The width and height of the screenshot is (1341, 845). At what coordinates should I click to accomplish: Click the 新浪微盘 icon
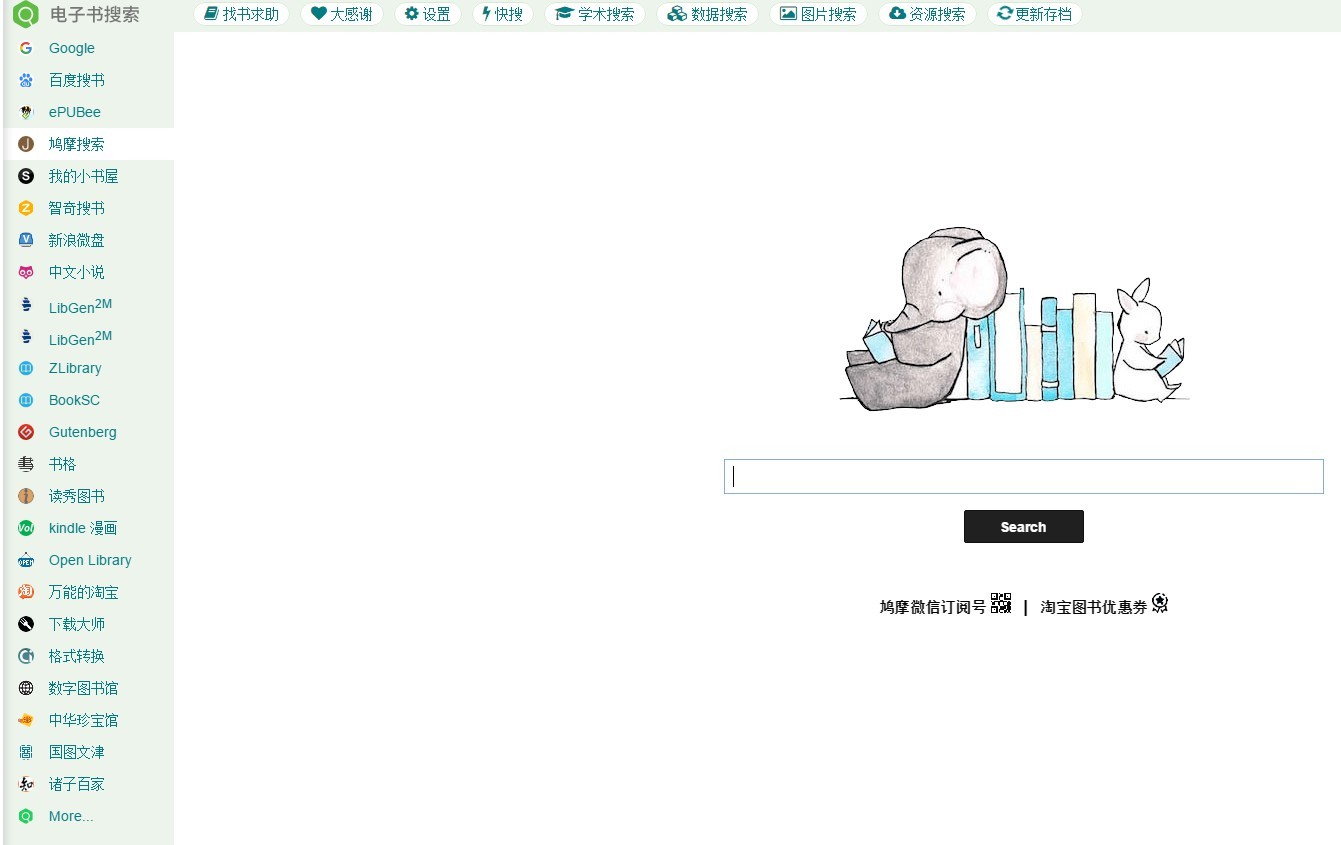click(x=26, y=240)
